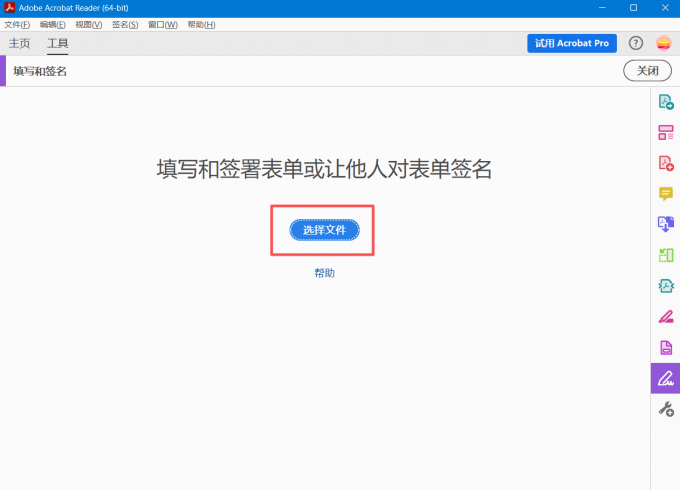Open the Create PDF tool in sidebar
Screen dimensions: 680x490
tap(666, 102)
